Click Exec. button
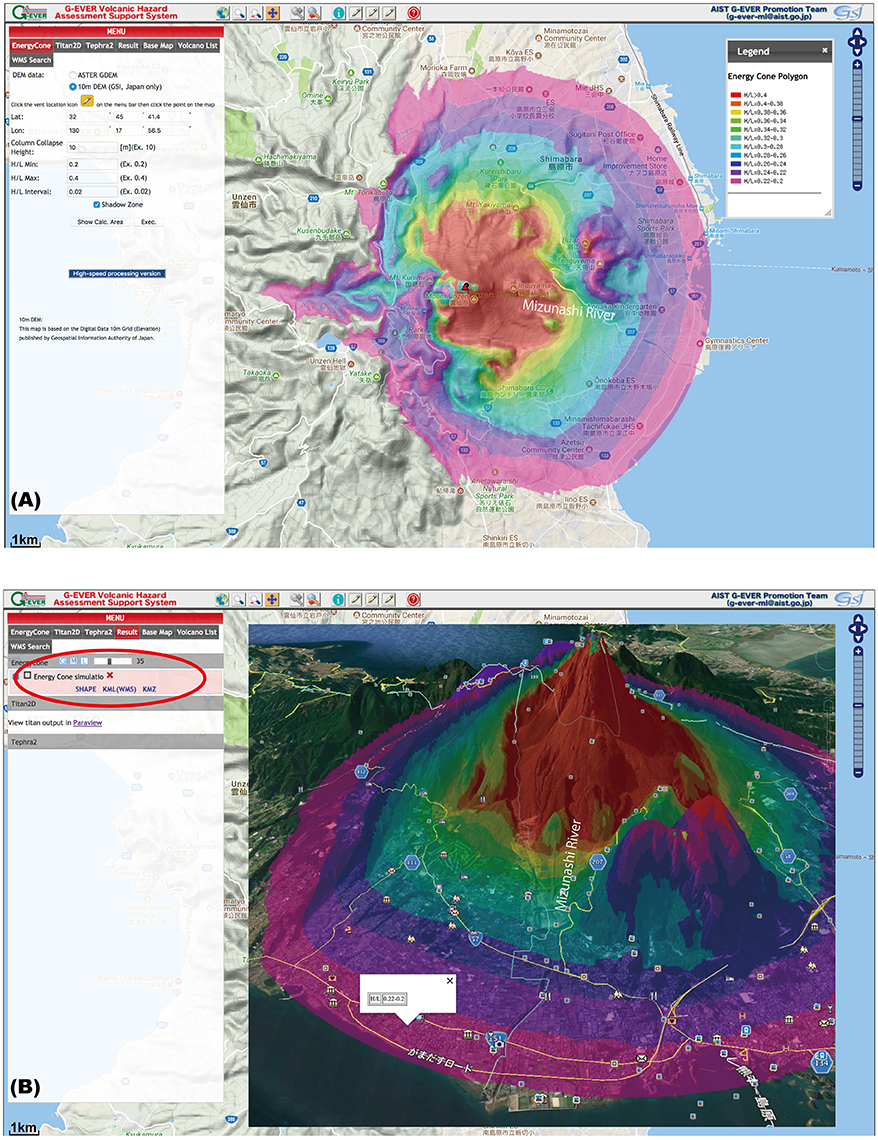The image size is (878, 1140). 148,222
